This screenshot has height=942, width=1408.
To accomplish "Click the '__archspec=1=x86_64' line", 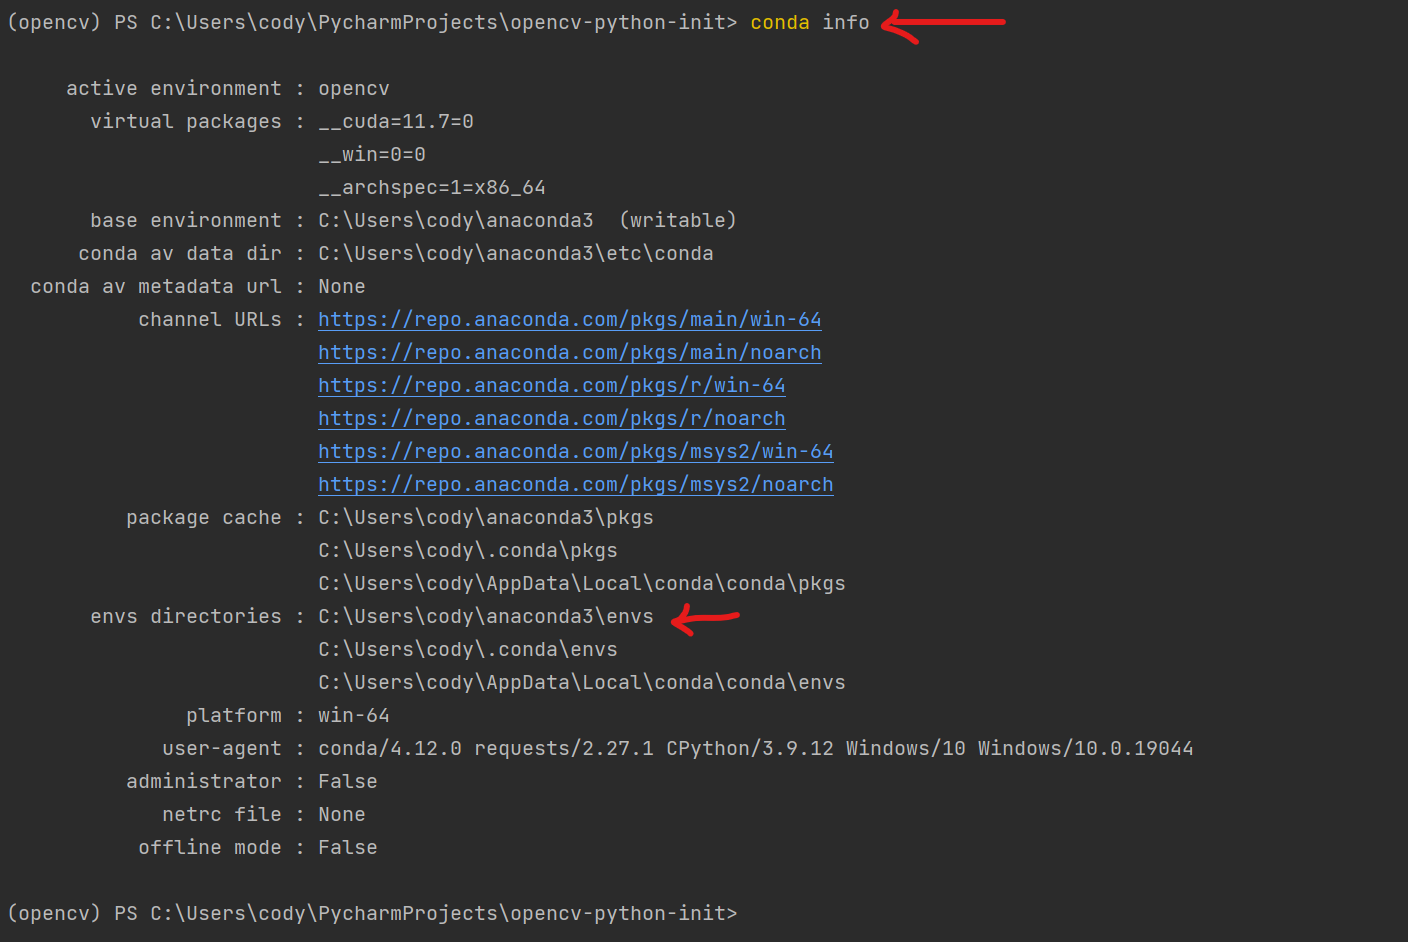I will coord(431,188).
